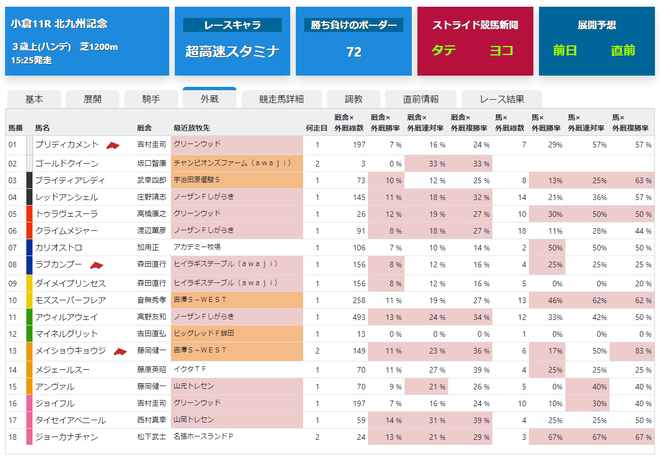The width and height of the screenshot is (660, 460).
Task: Select horse name モズスーパーフレア
Action: [70, 300]
